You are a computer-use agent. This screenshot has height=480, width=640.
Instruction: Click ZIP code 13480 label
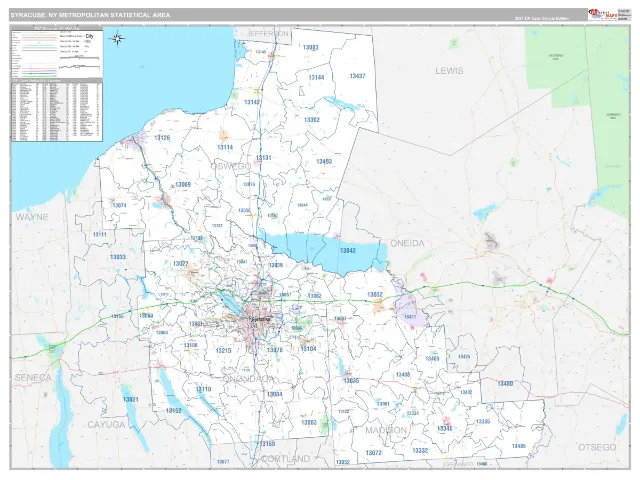pyautogui.click(x=505, y=384)
